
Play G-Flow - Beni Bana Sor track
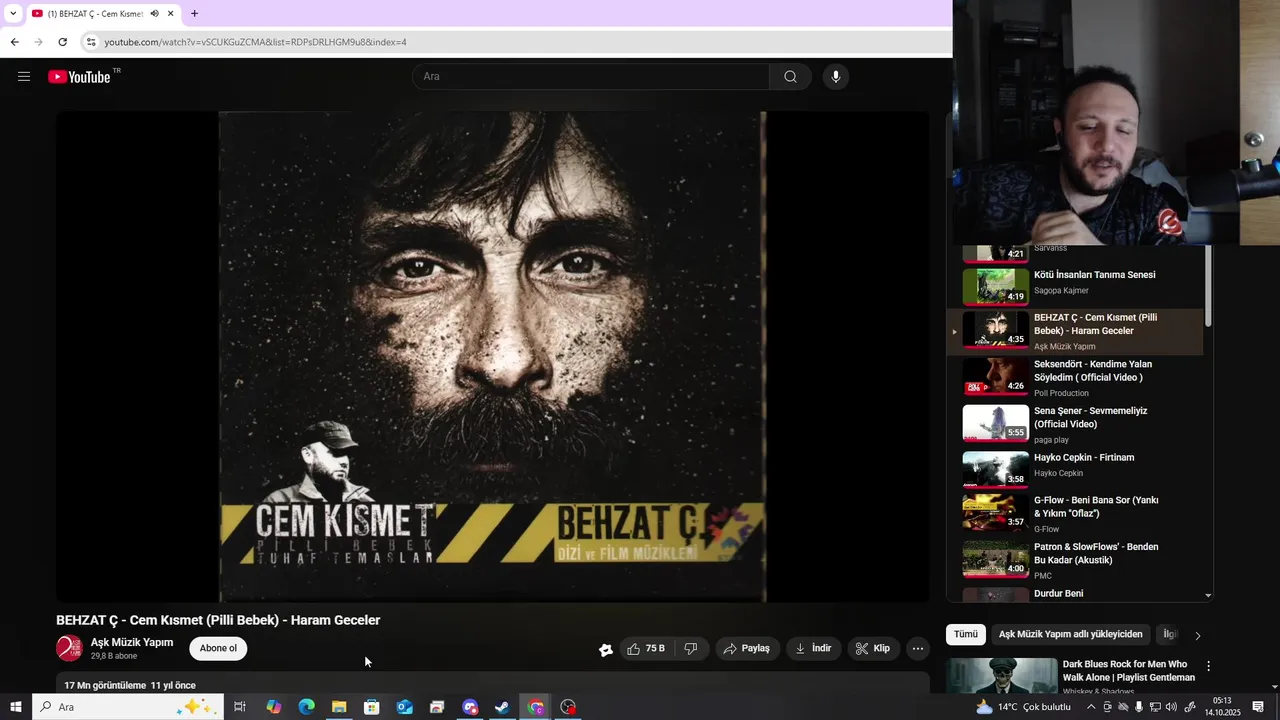click(x=1075, y=512)
